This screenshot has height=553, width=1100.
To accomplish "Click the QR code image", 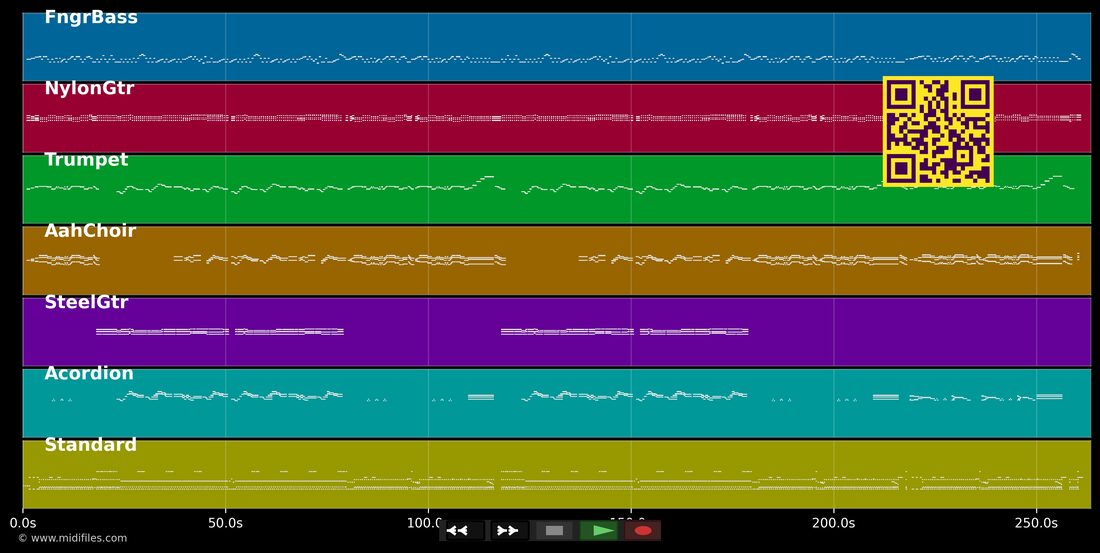I will point(938,131).
